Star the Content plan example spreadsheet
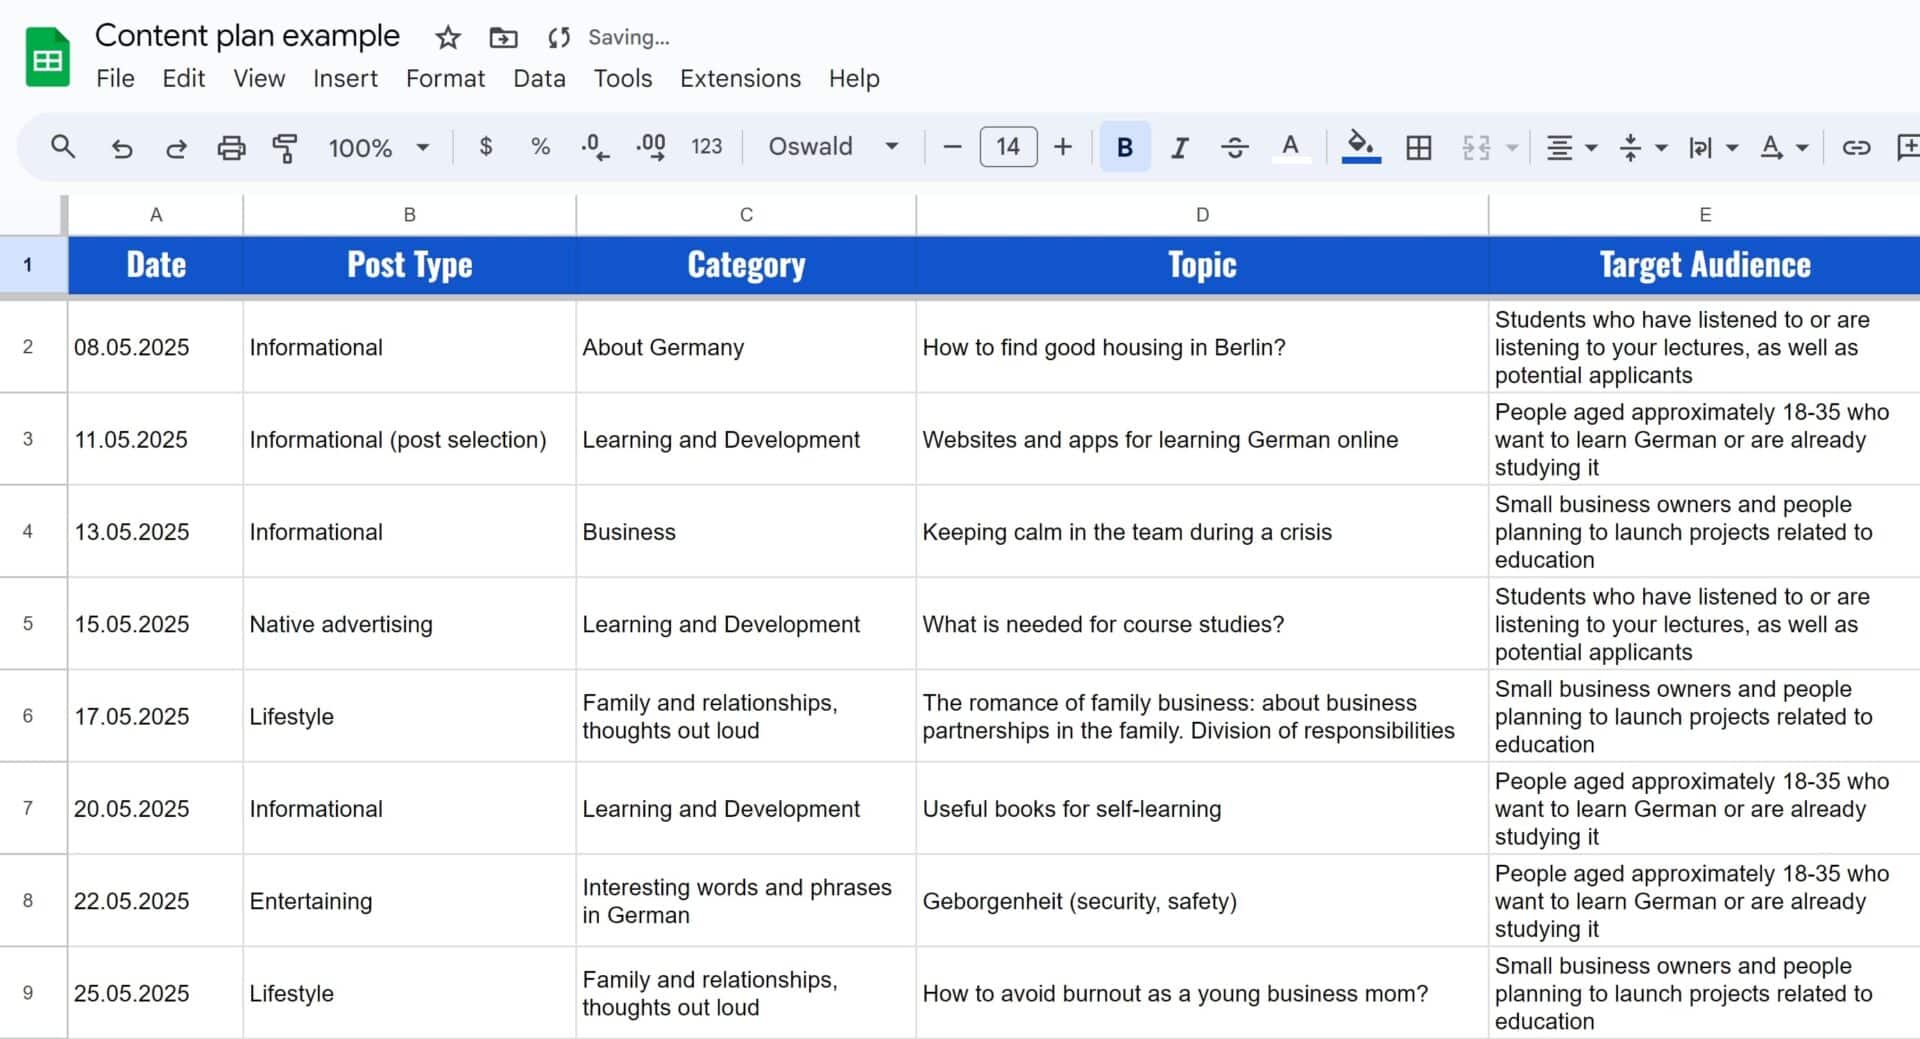Image resolution: width=1920 pixels, height=1039 pixels. click(x=447, y=37)
